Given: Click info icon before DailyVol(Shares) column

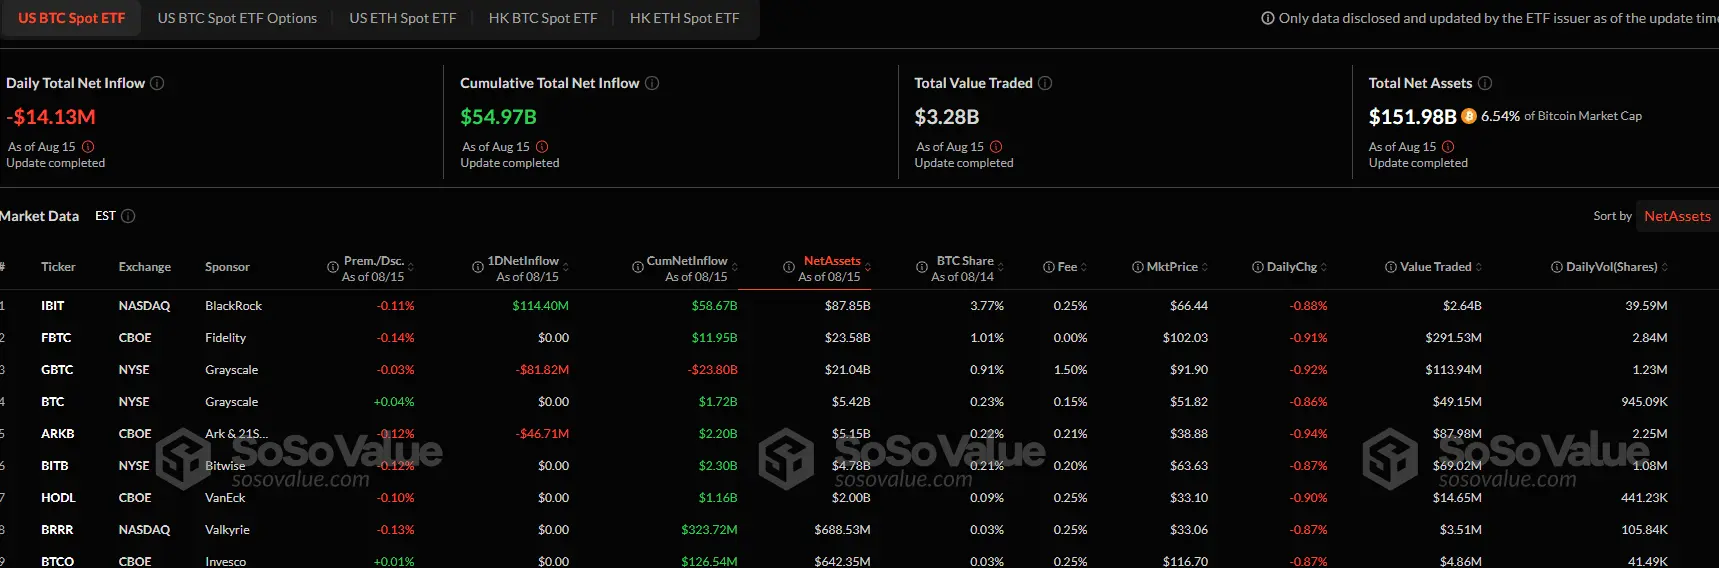Looking at the screenshot, I should [1557, 267].
